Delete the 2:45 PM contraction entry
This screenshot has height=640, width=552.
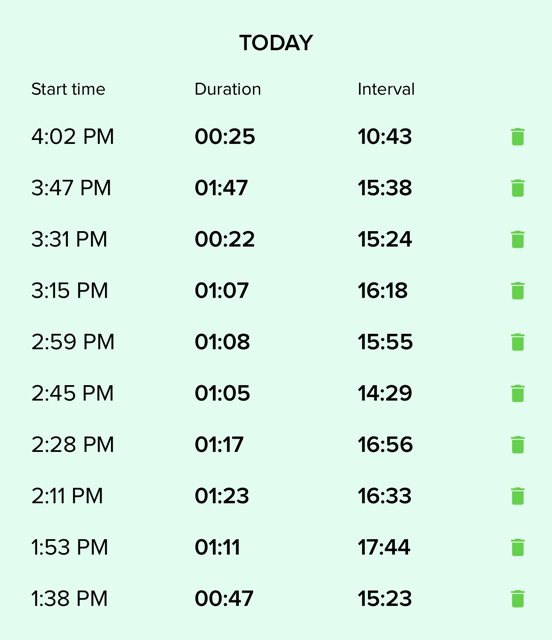(518, 393)
